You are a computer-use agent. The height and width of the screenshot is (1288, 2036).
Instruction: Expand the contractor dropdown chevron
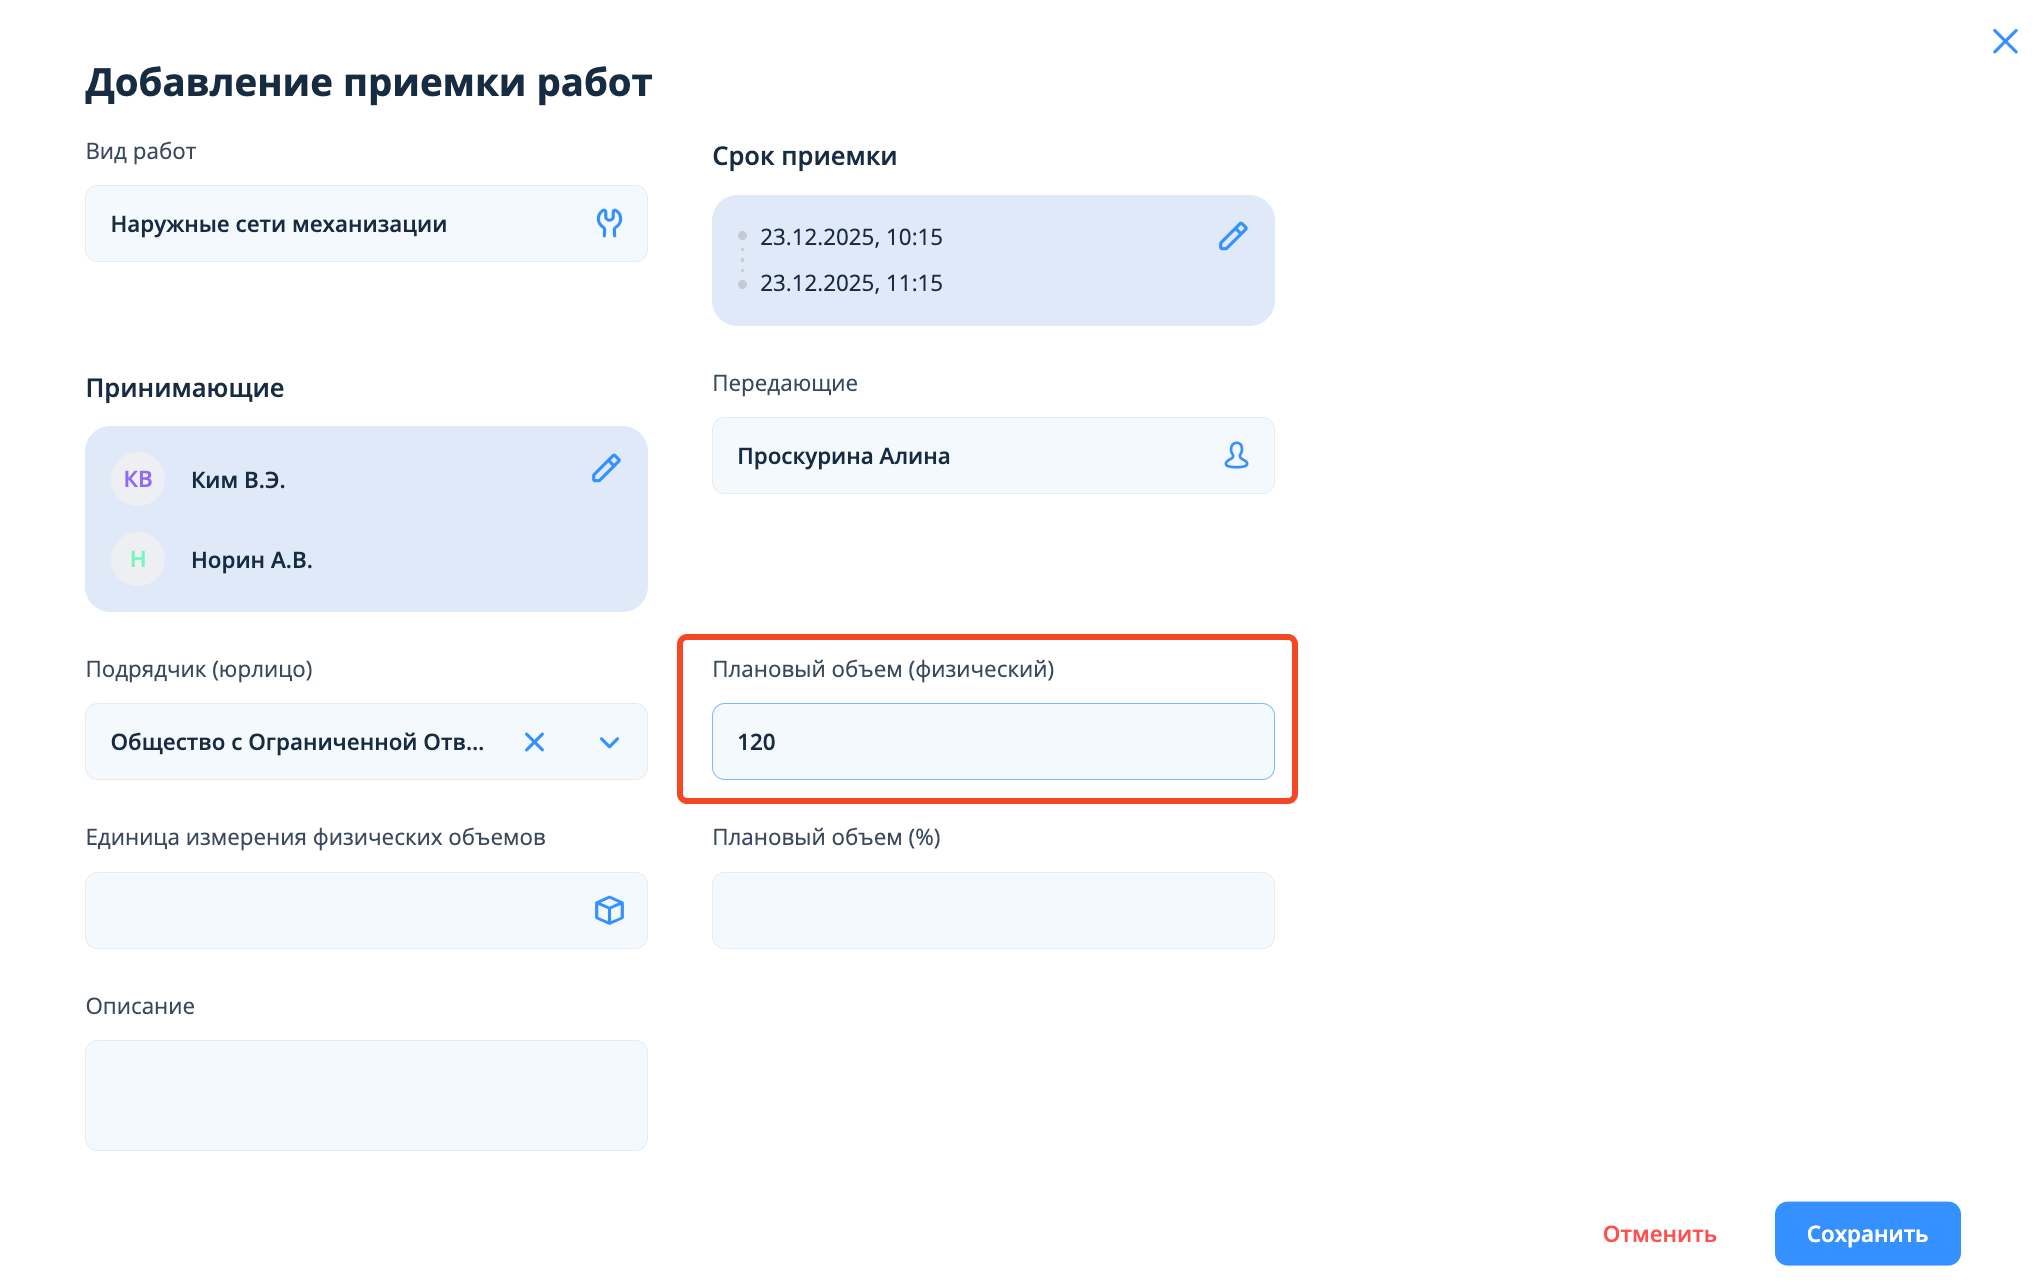609,742
